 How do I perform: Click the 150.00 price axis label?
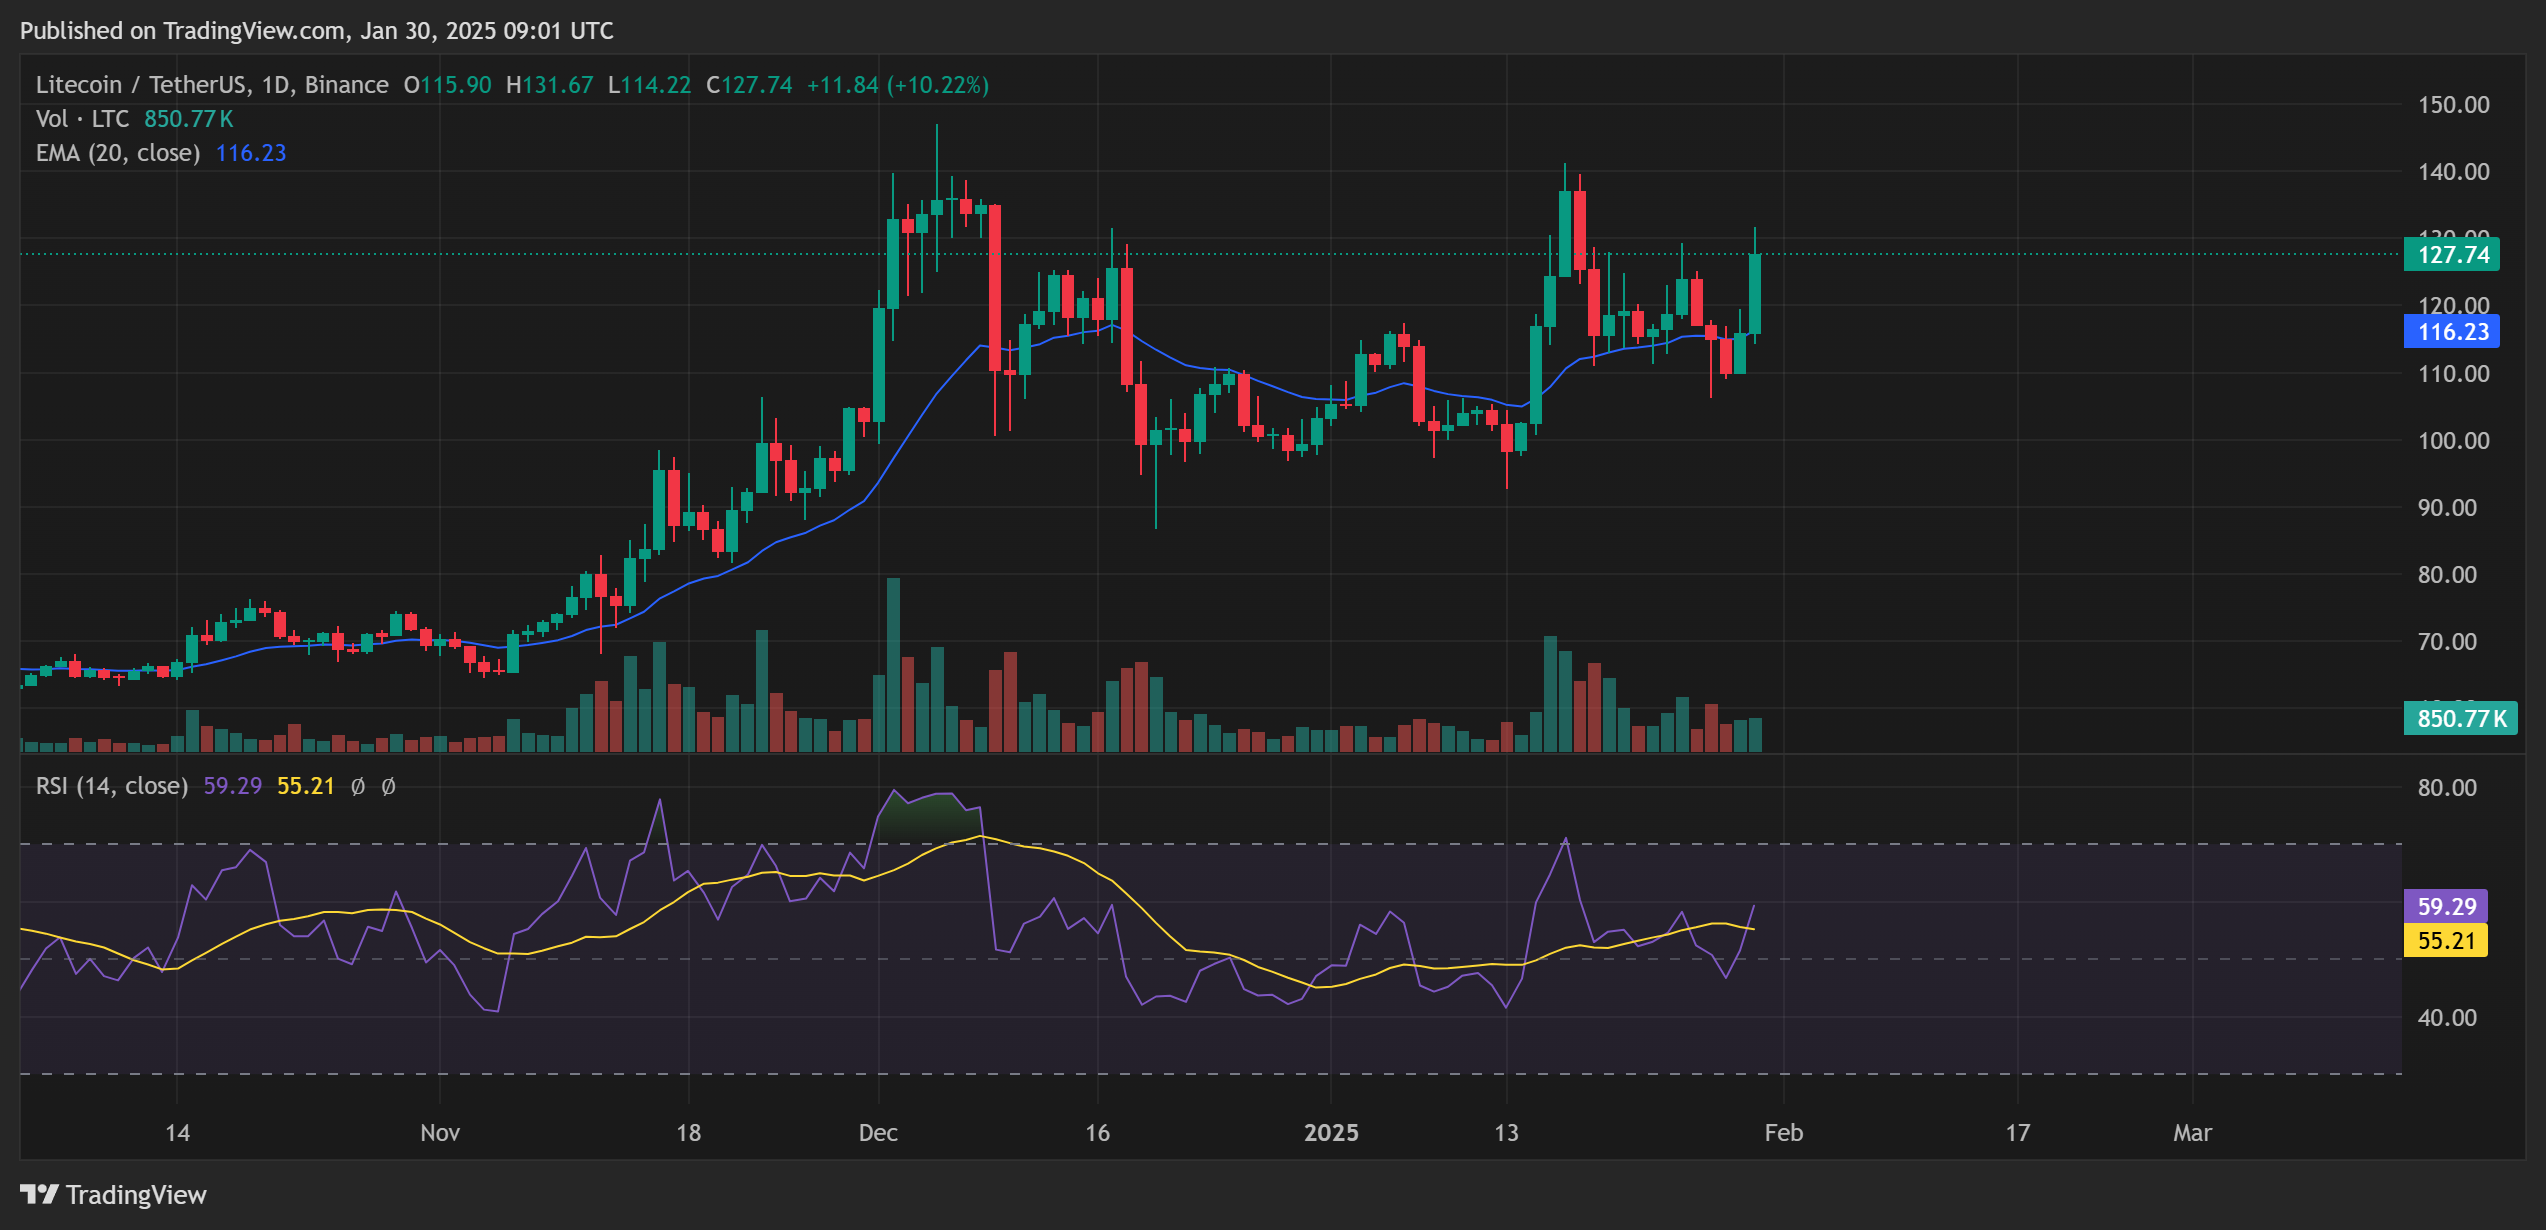[2454, 105]
